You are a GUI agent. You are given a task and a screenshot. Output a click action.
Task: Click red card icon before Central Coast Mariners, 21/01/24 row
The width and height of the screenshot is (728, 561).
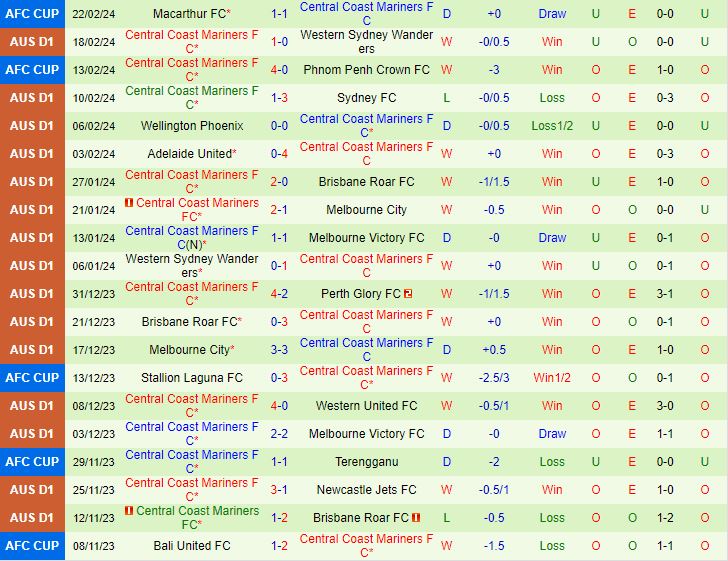coord(129,202)
